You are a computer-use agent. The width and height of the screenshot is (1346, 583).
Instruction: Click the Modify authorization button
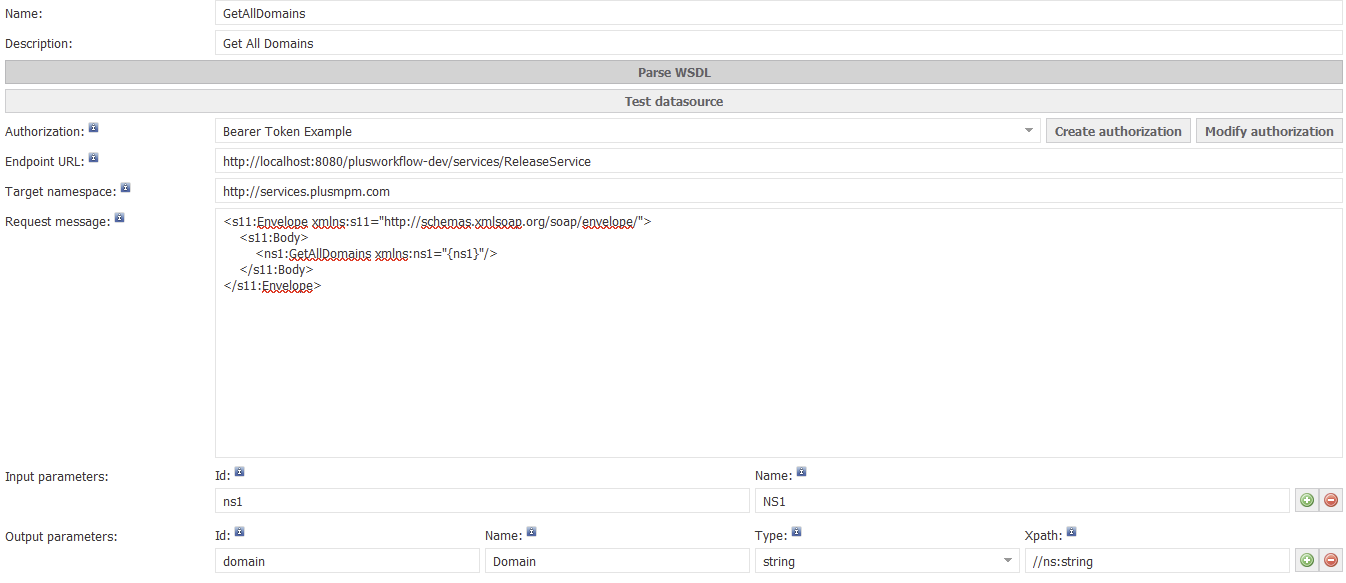click(x=1269, y=131)
